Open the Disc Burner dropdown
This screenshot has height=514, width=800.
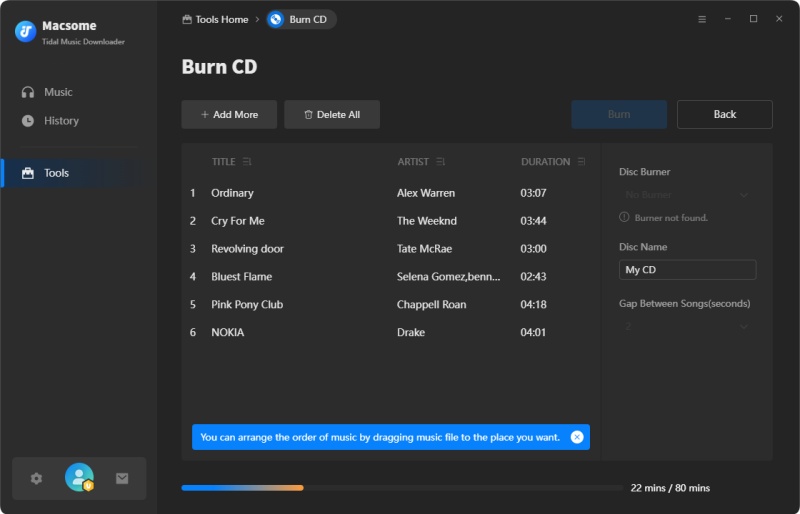[687, 195]
